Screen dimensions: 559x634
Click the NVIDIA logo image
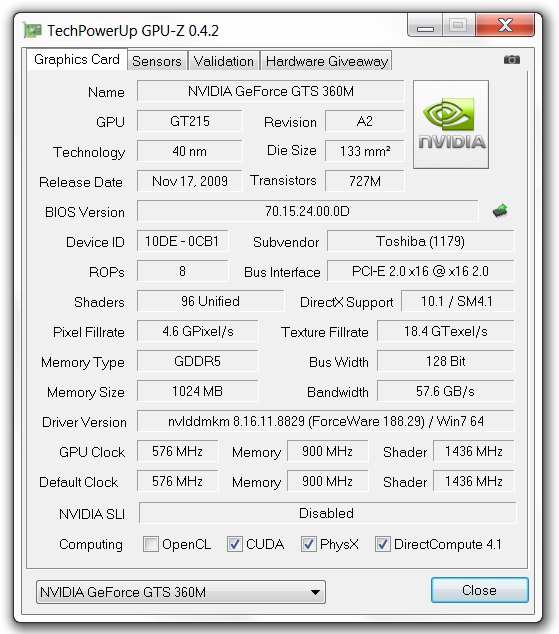tap(451, 125)
